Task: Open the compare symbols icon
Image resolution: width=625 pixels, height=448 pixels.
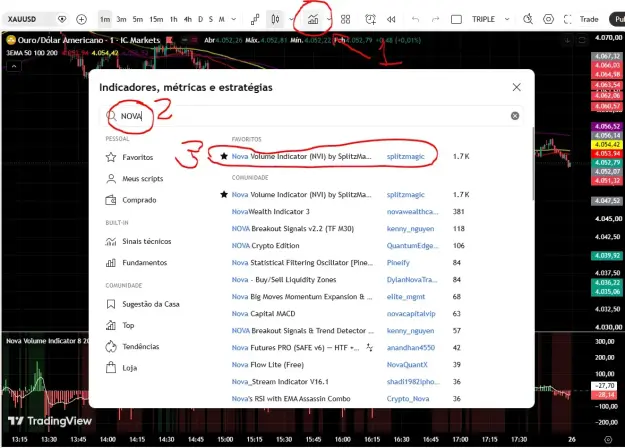Action: 255,19
